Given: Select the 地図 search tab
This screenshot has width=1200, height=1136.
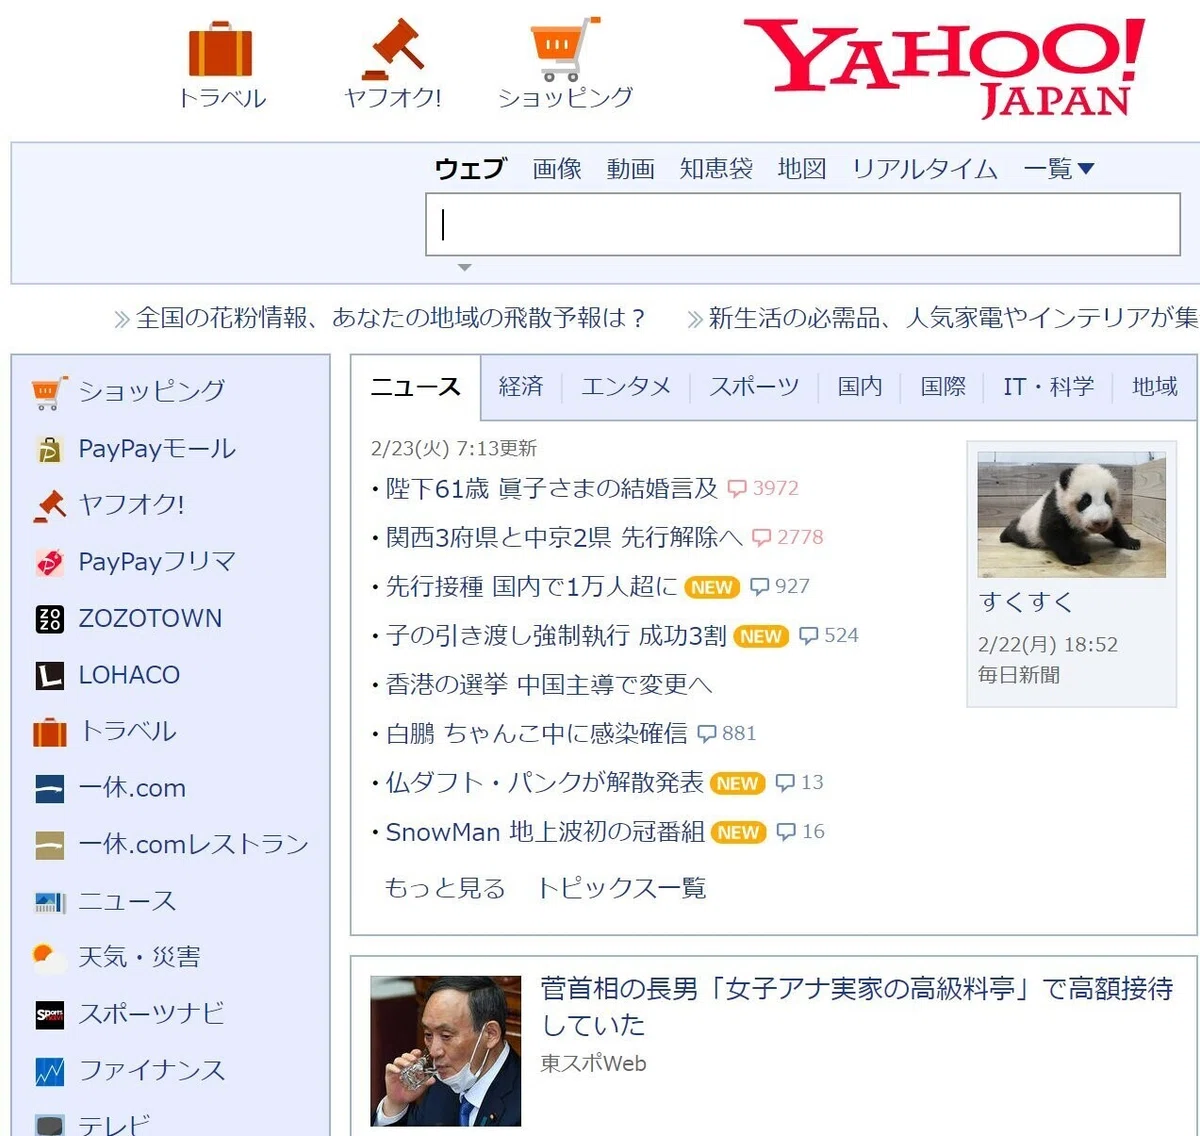Looking at the screenshot, I should (802, 169).
